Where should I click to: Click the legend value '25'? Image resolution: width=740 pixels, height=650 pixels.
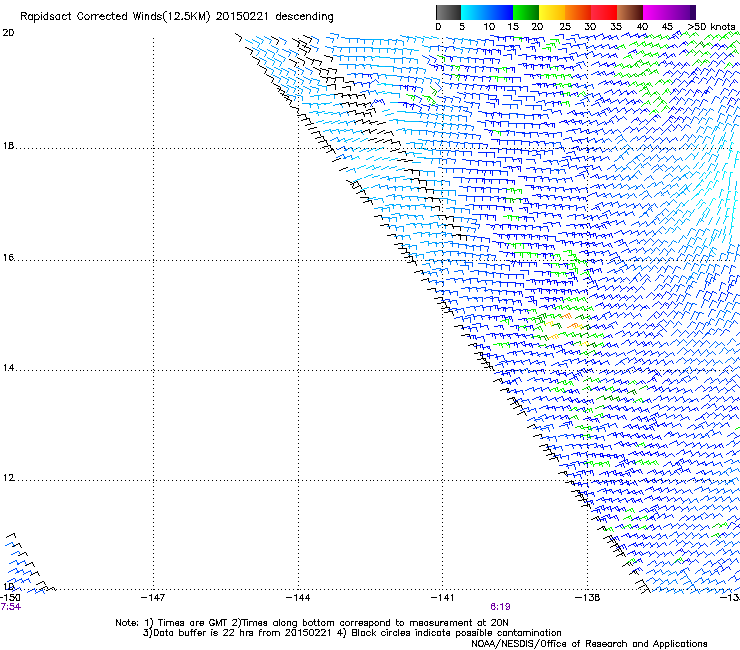[x=565, y=27]
